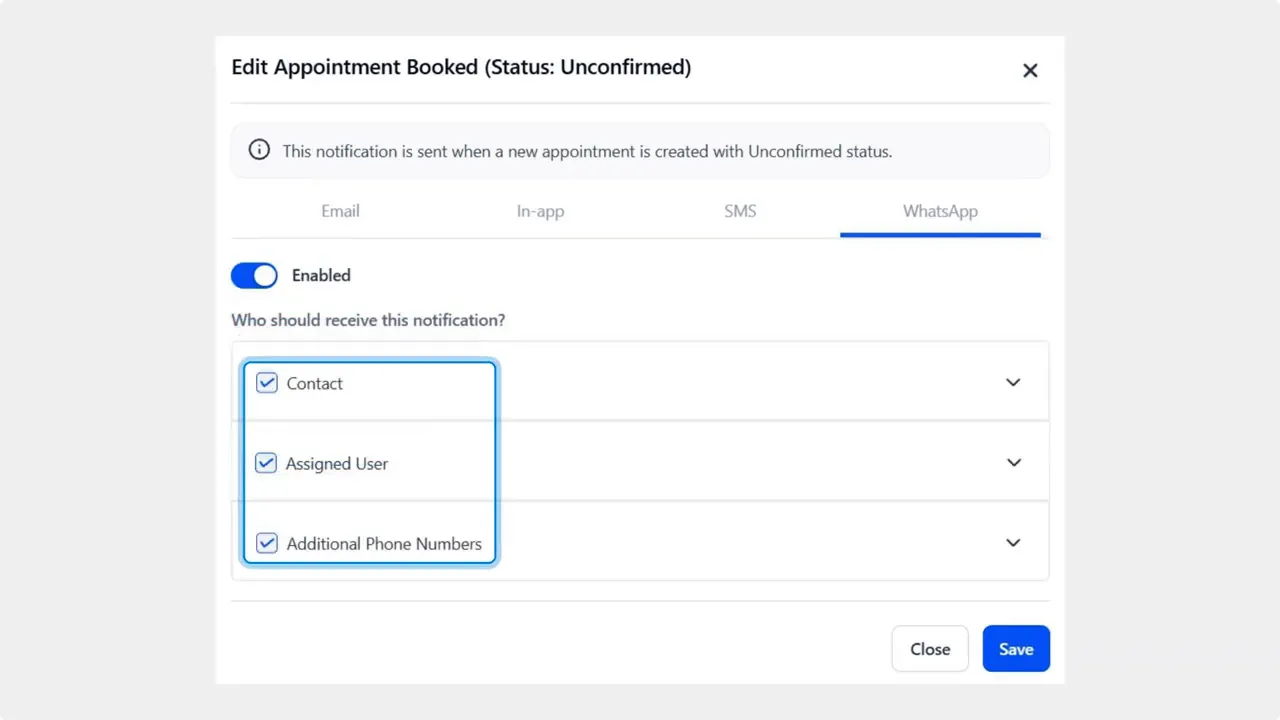This screenshot has width=1280, height=720.
Task: Uncheck the Assigned User checkbox
Action: [x=266, y=462]
